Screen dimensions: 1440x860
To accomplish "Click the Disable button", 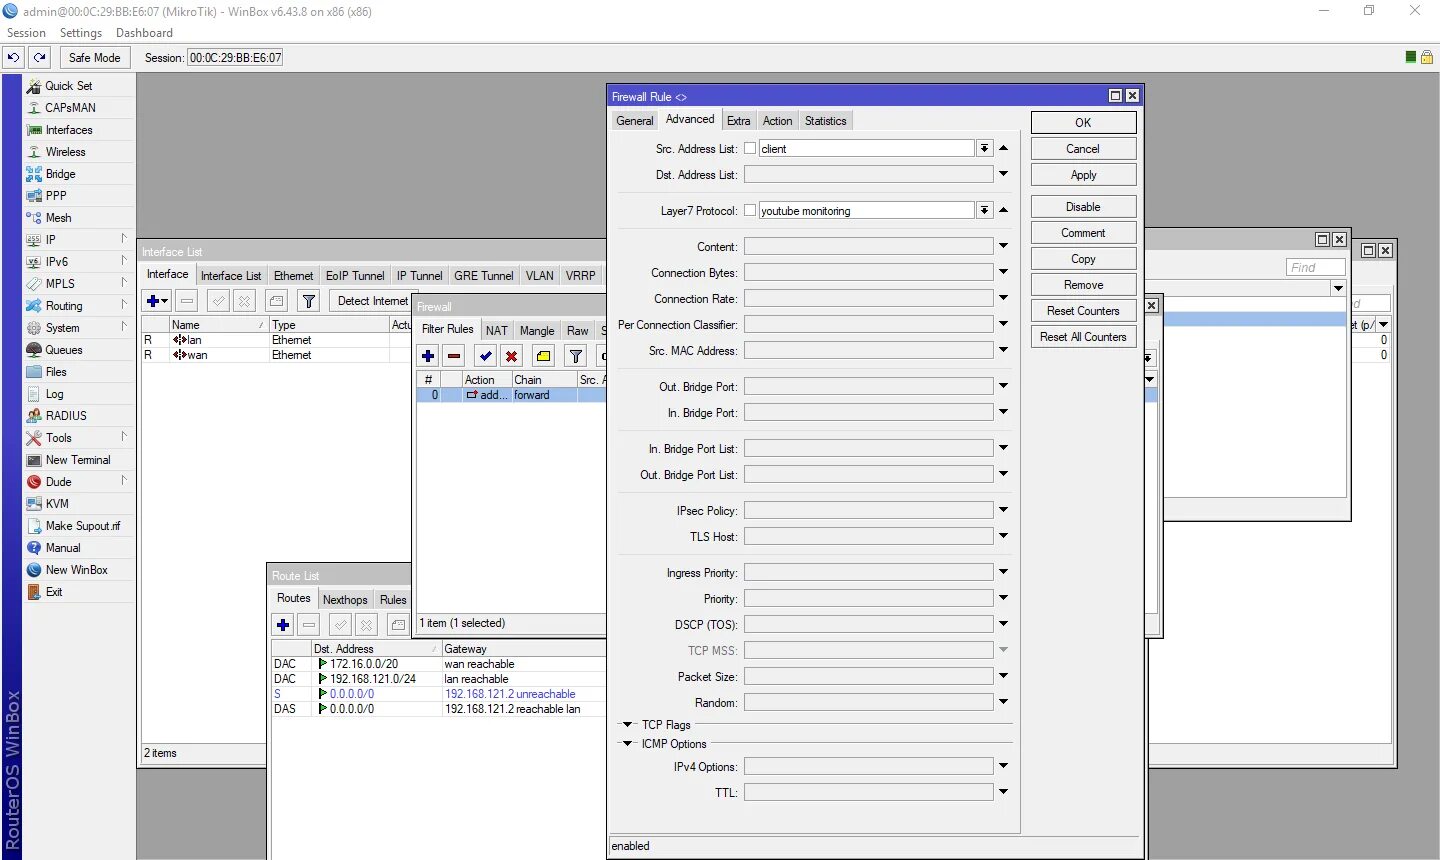I will coord(1083,207).
